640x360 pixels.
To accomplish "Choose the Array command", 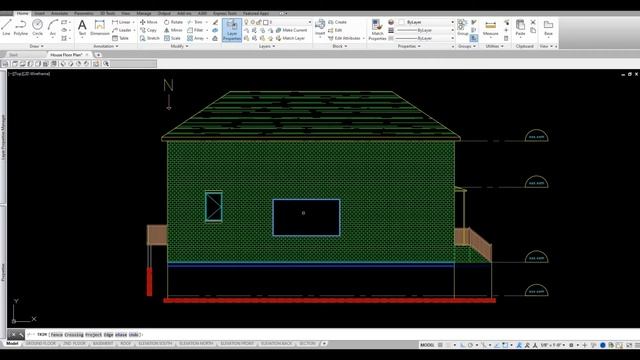I will (196, 38).
